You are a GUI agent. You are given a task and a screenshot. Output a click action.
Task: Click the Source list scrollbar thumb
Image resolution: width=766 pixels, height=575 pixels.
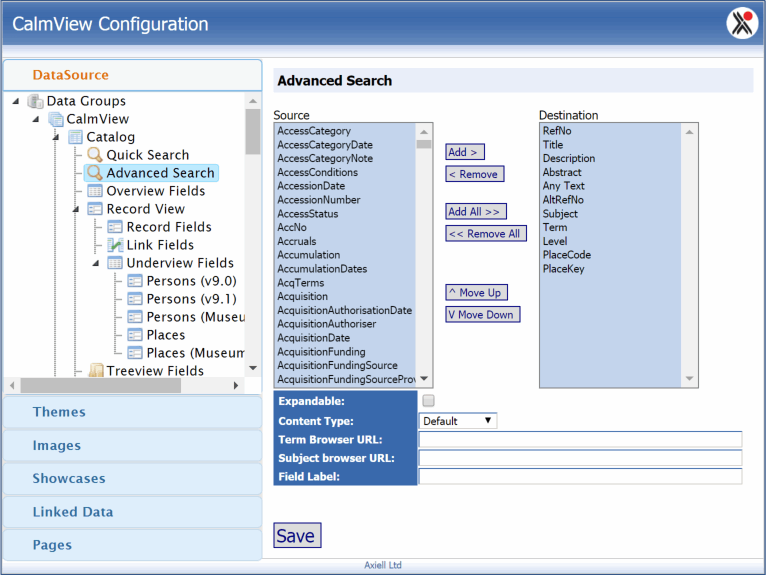click(424, 144)
